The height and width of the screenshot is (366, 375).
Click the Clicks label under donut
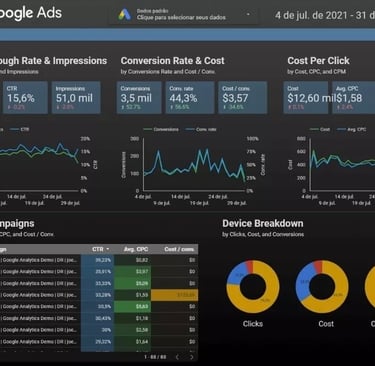coord(253,324)
